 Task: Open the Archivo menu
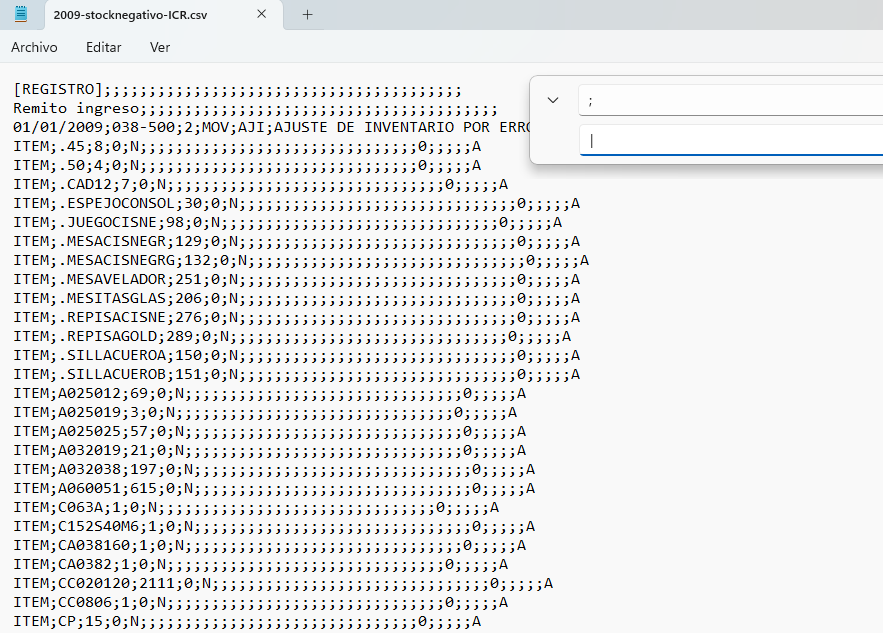click(34, 47)
